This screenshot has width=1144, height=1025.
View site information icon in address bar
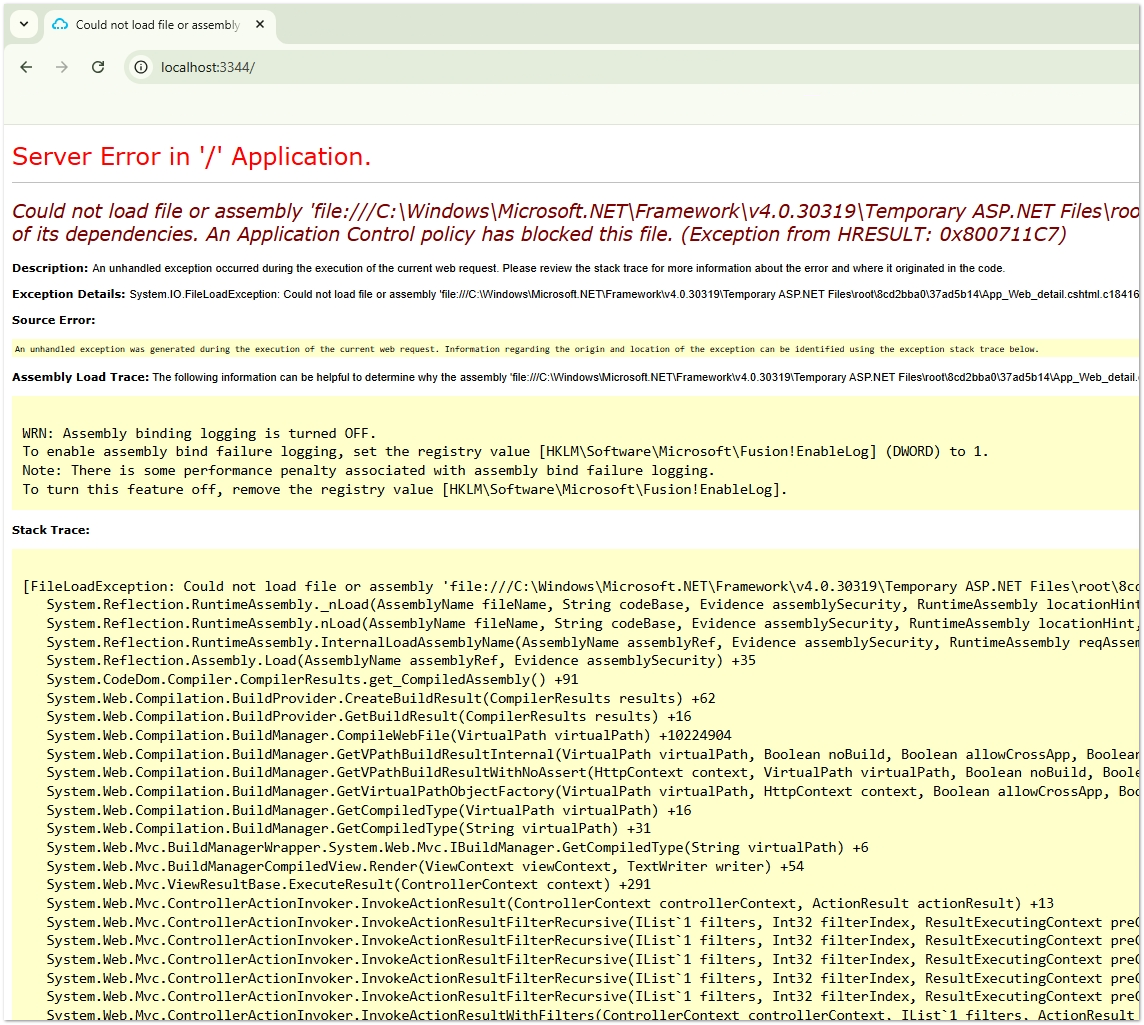click(142, 67)
